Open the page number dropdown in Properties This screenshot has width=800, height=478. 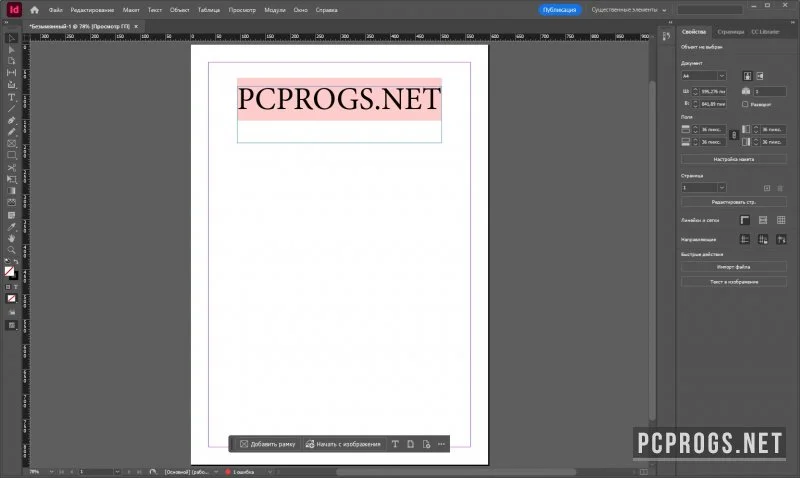tap(721, 188)
